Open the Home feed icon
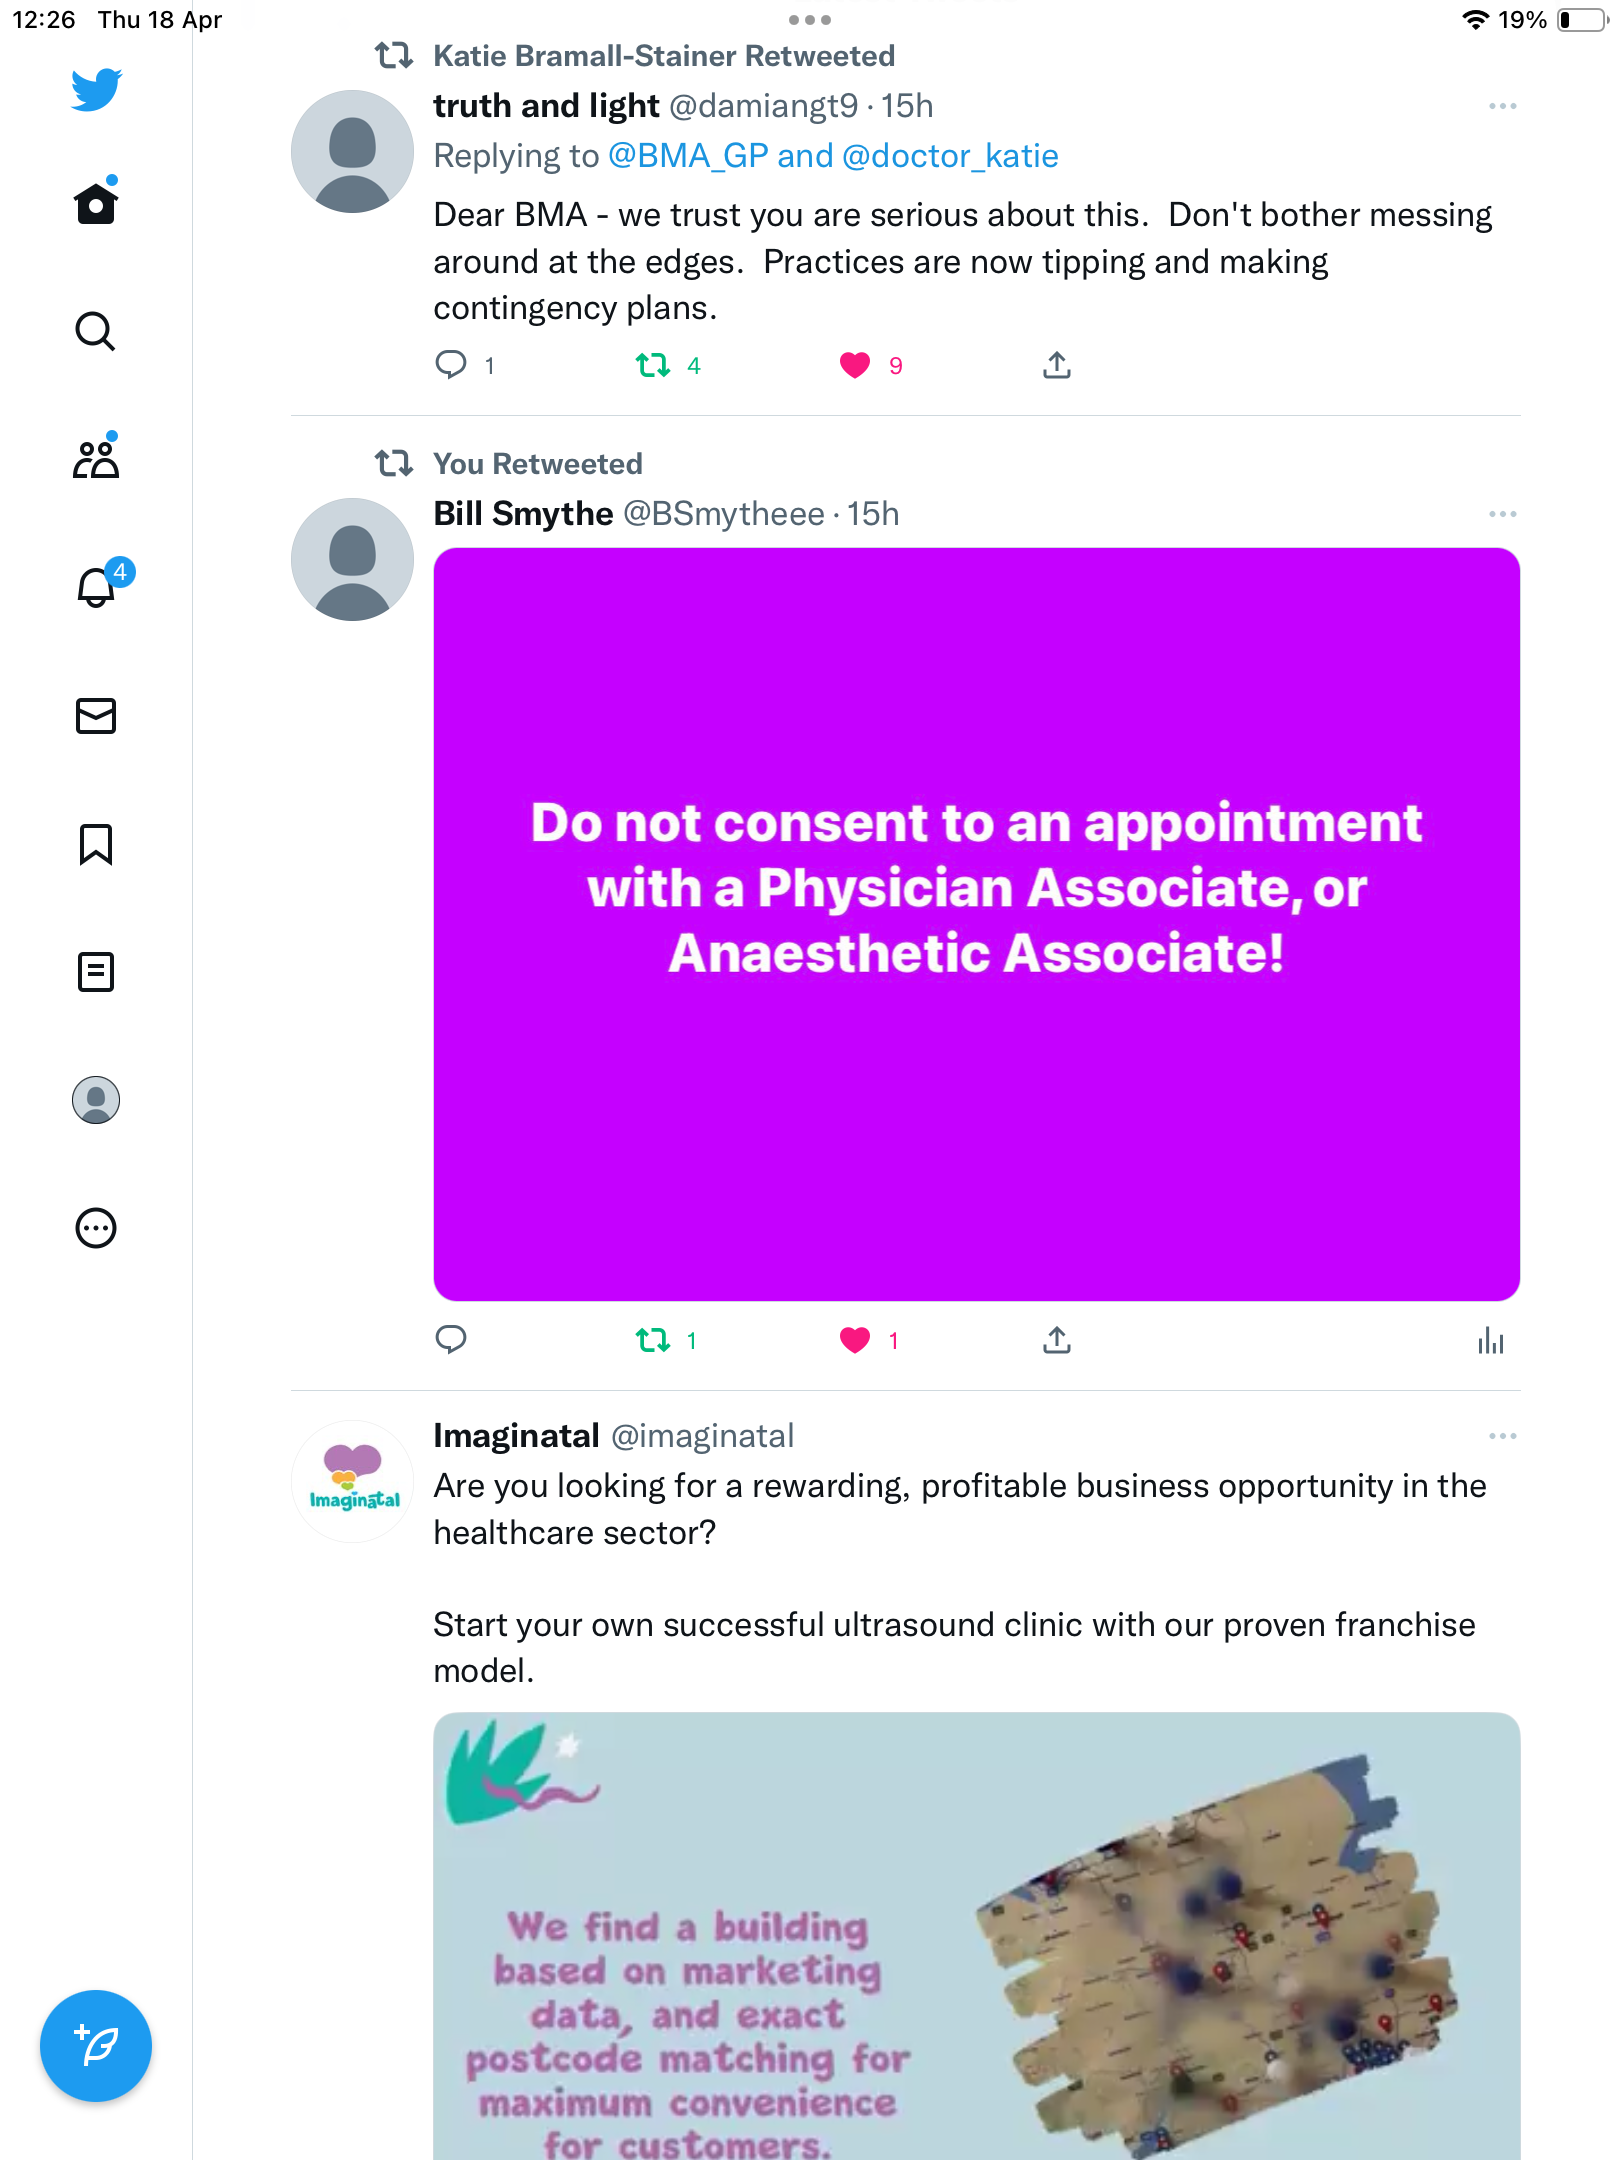This screenshot has height=2160, width=1620. click(x=96, y=204)
